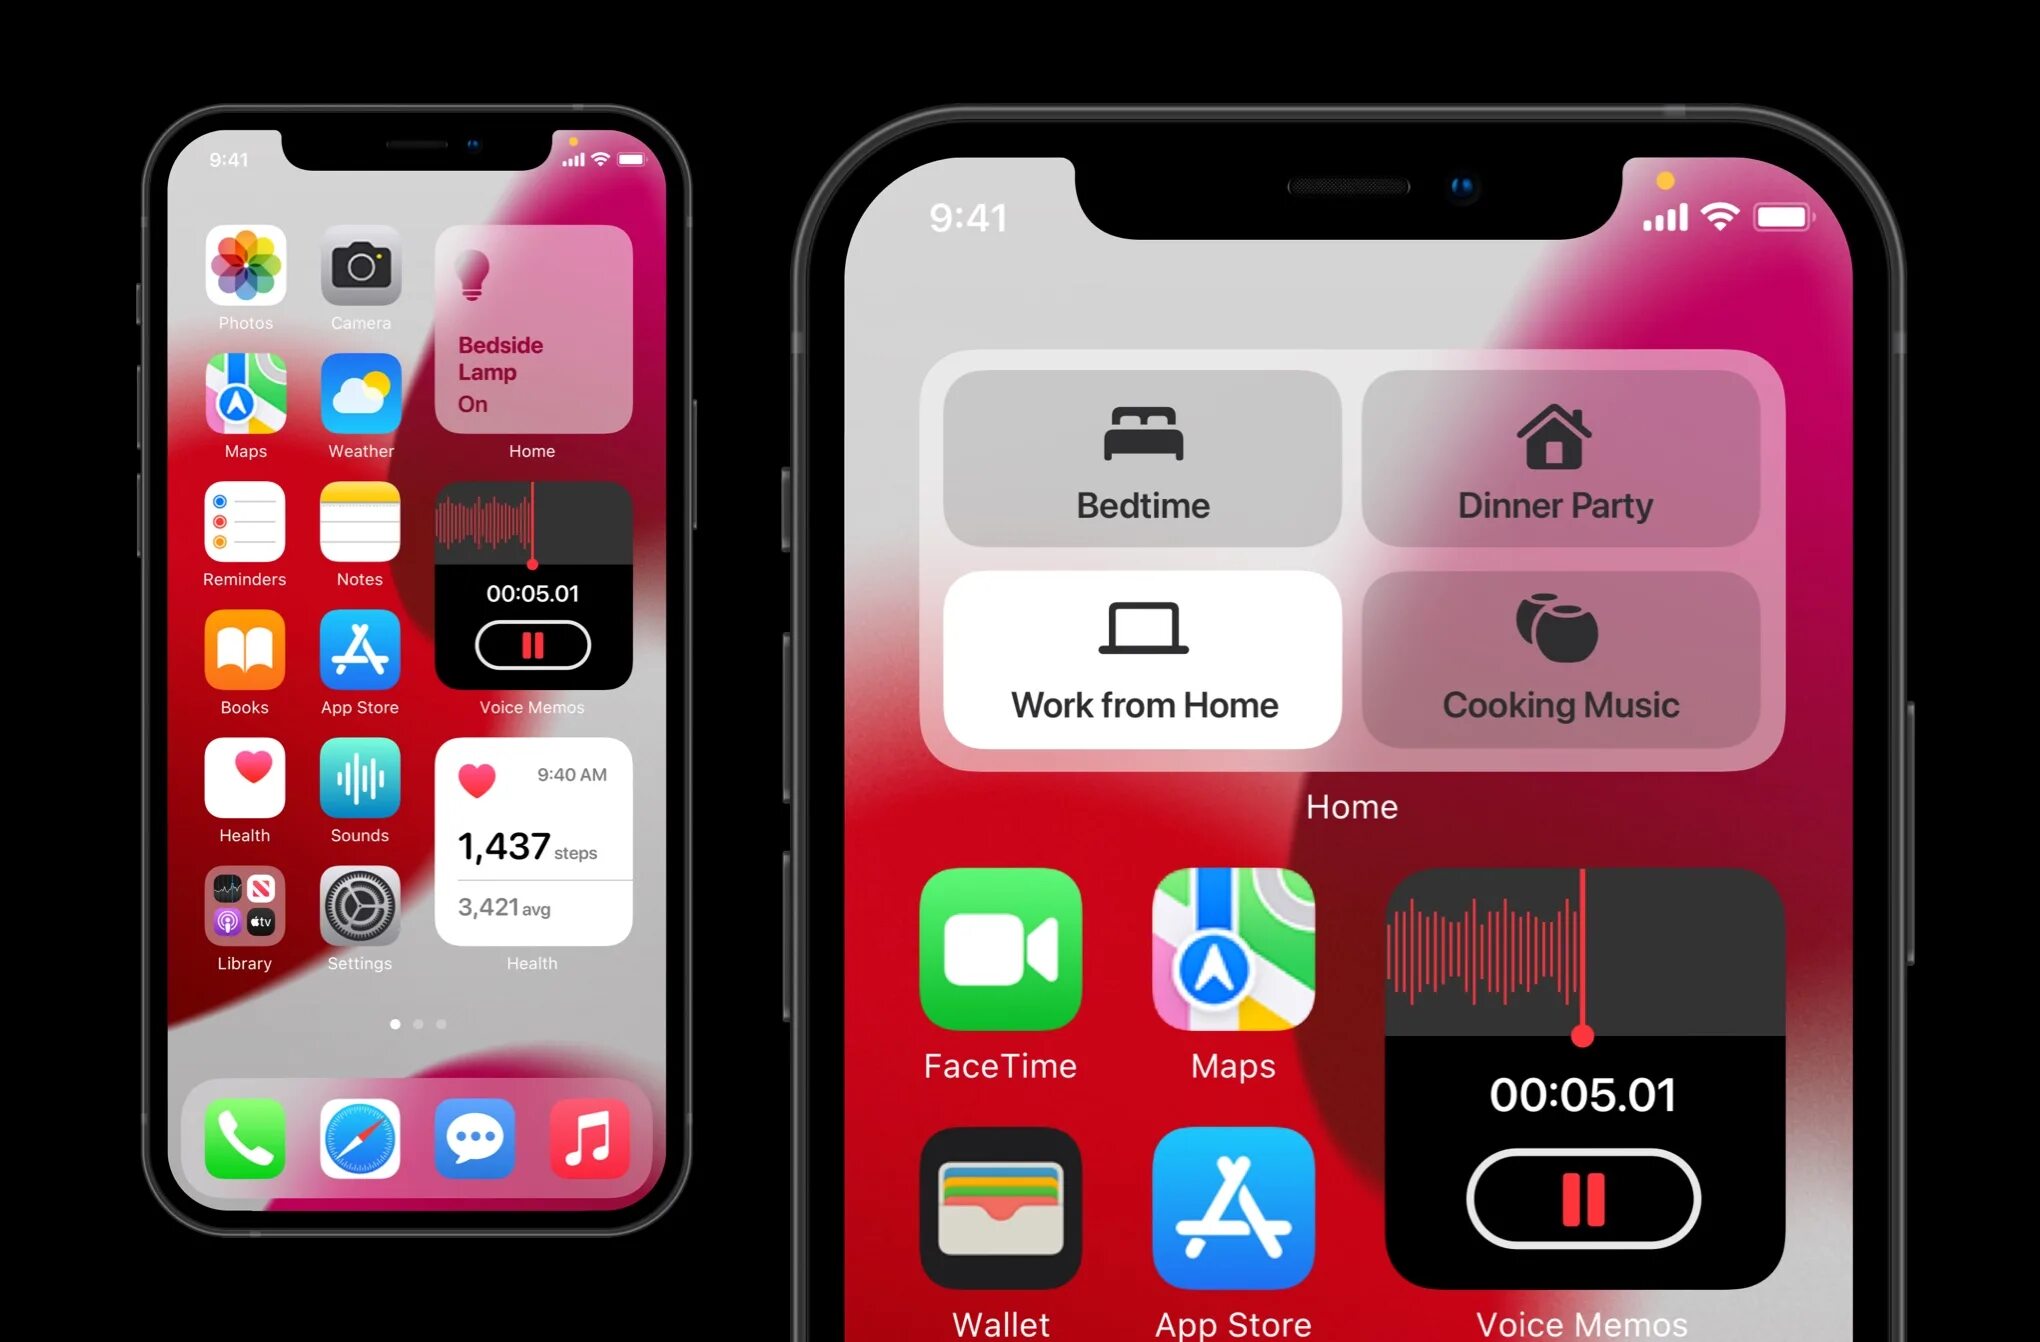Drag the Voice Memos timeline marker
This screenshot has height=1342, width=2040.
point(1585,1027)
